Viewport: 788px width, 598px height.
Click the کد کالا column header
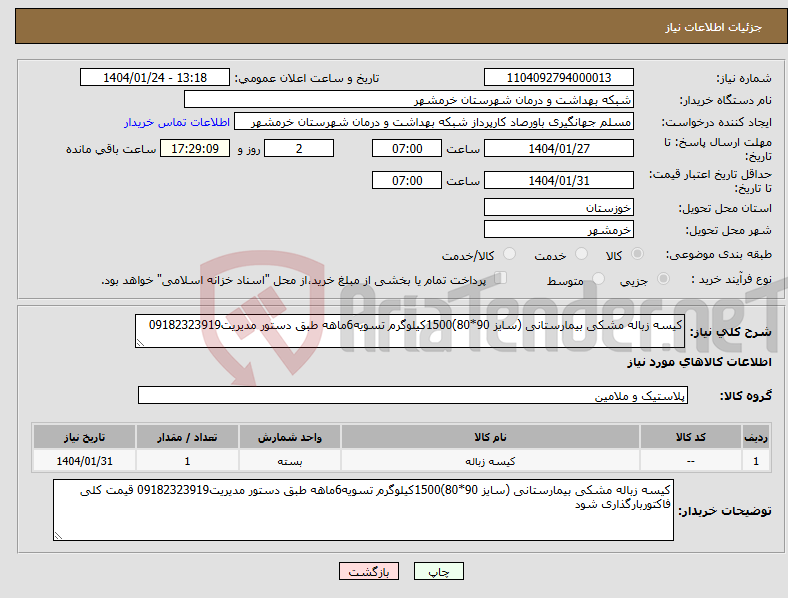pos(691,437)
